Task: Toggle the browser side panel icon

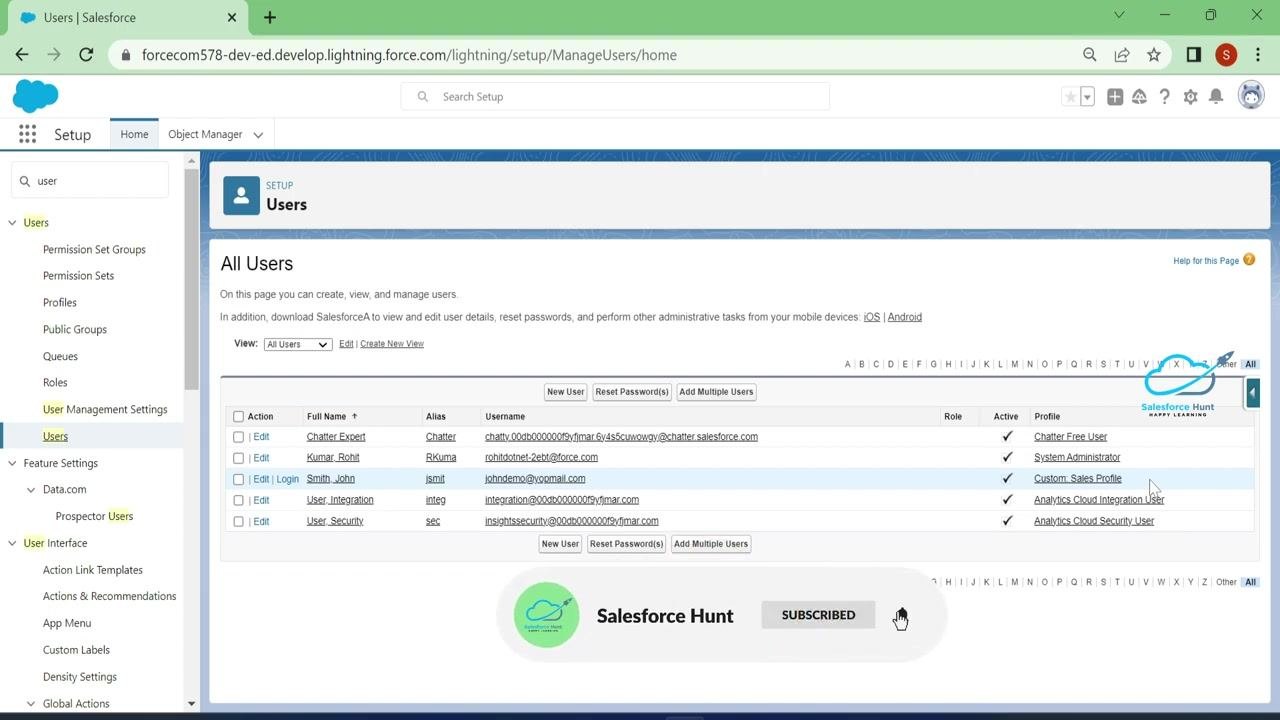Action: point(1193,55)
